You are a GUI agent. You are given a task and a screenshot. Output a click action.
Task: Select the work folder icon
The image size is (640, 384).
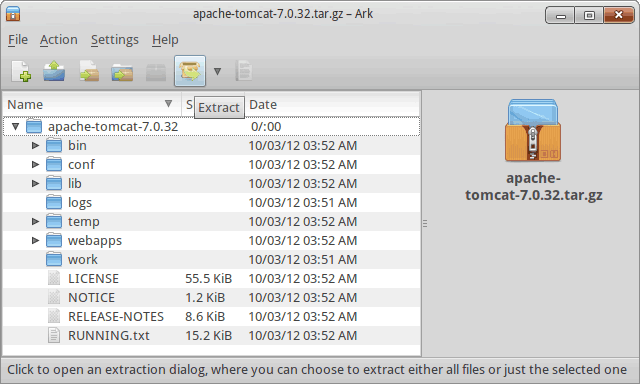point(54,259)
